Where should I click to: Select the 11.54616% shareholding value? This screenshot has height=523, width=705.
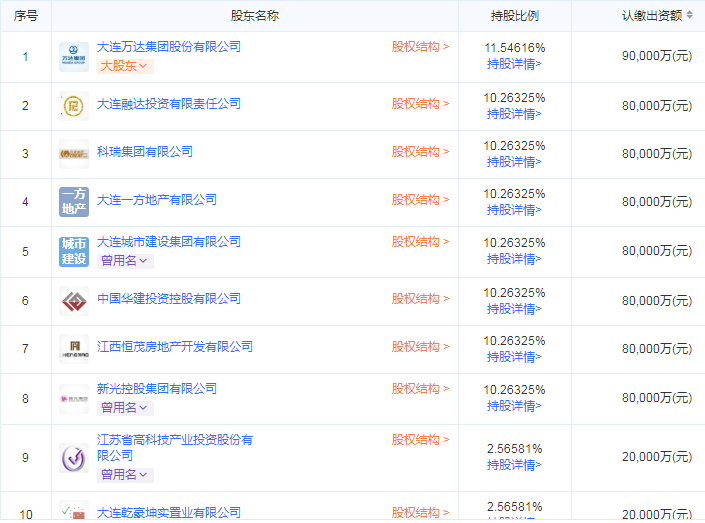click(515, 48)
